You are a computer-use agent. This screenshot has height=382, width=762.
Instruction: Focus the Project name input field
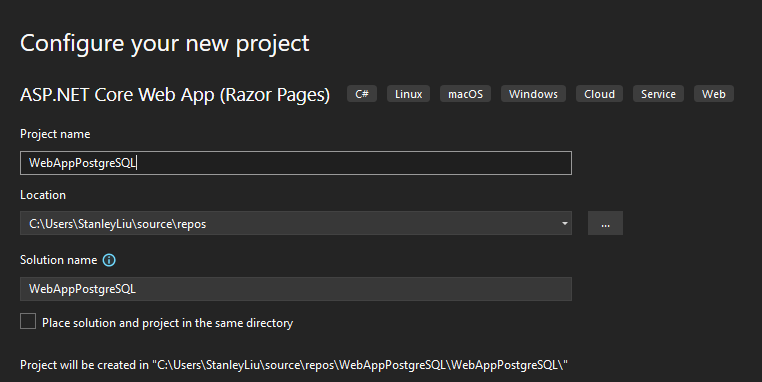(295, 163)
